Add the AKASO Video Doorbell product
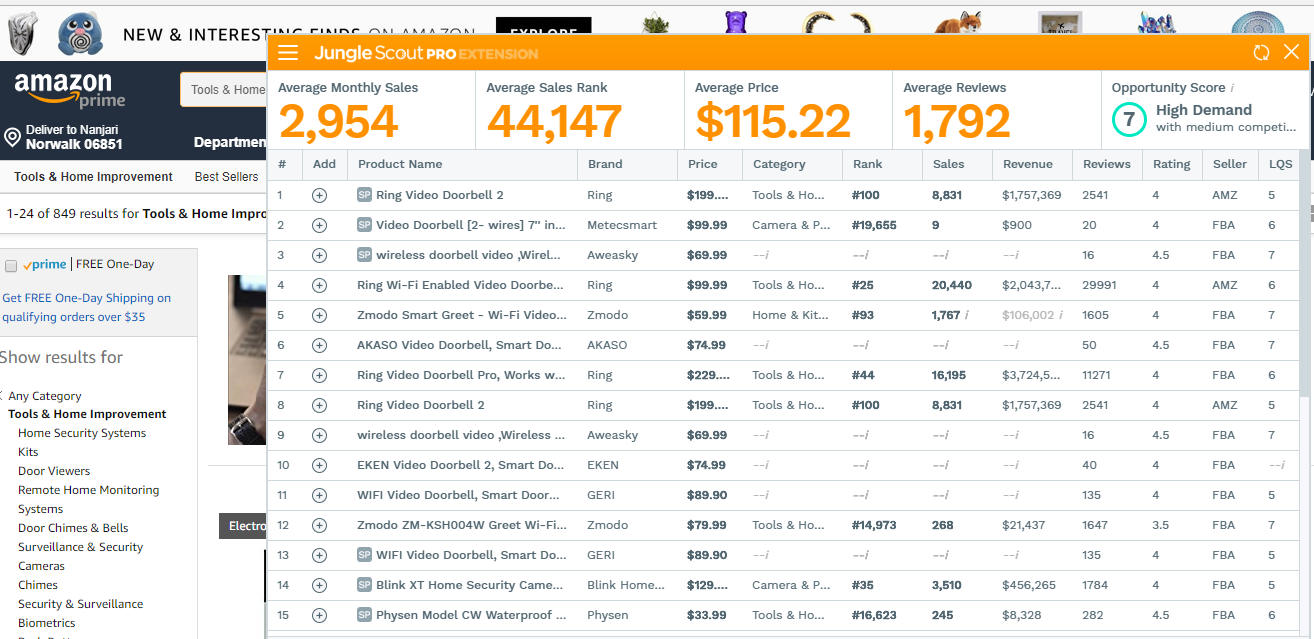This screenshot has width=1314, height=639. 319,345
